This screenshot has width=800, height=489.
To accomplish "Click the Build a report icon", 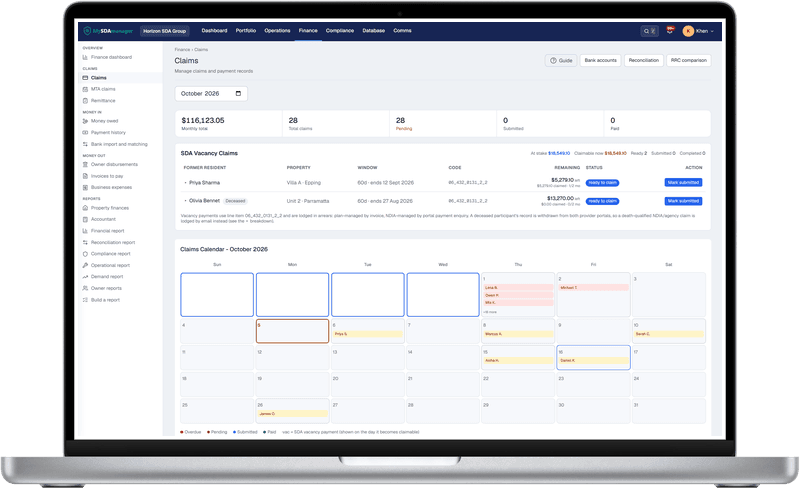I will pyautogui.click(x=85, y=300).
